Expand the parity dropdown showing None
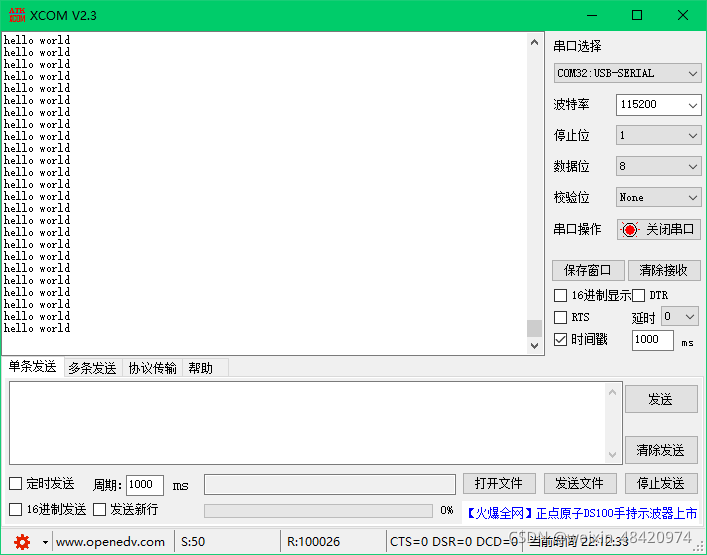 click(x=658, y=197)
